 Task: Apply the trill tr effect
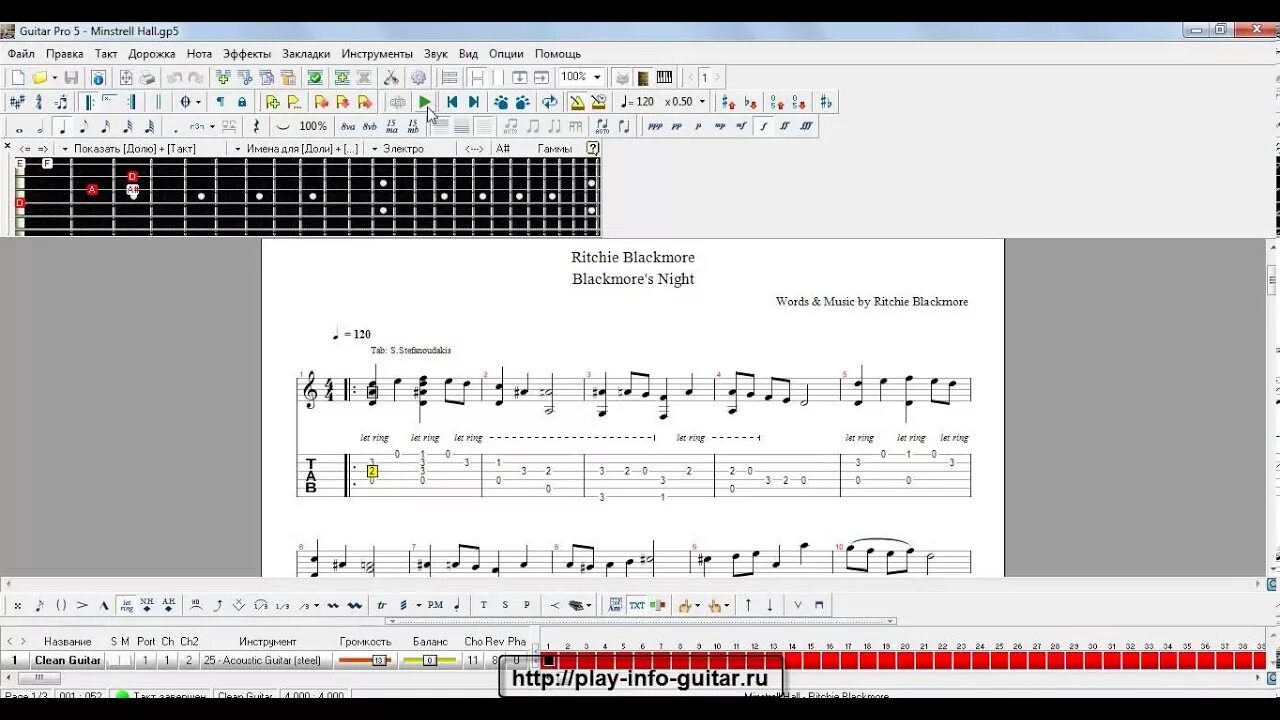(x=382, y=605)
